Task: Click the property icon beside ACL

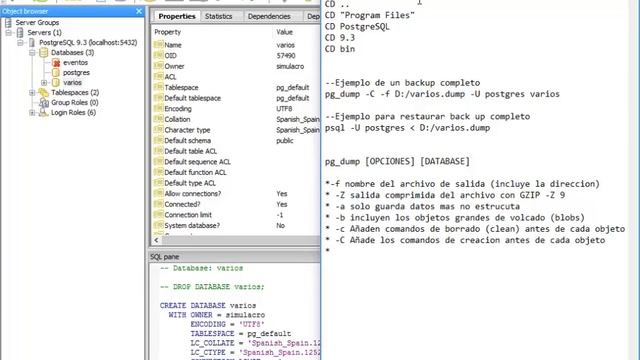Action: (158, 76)
